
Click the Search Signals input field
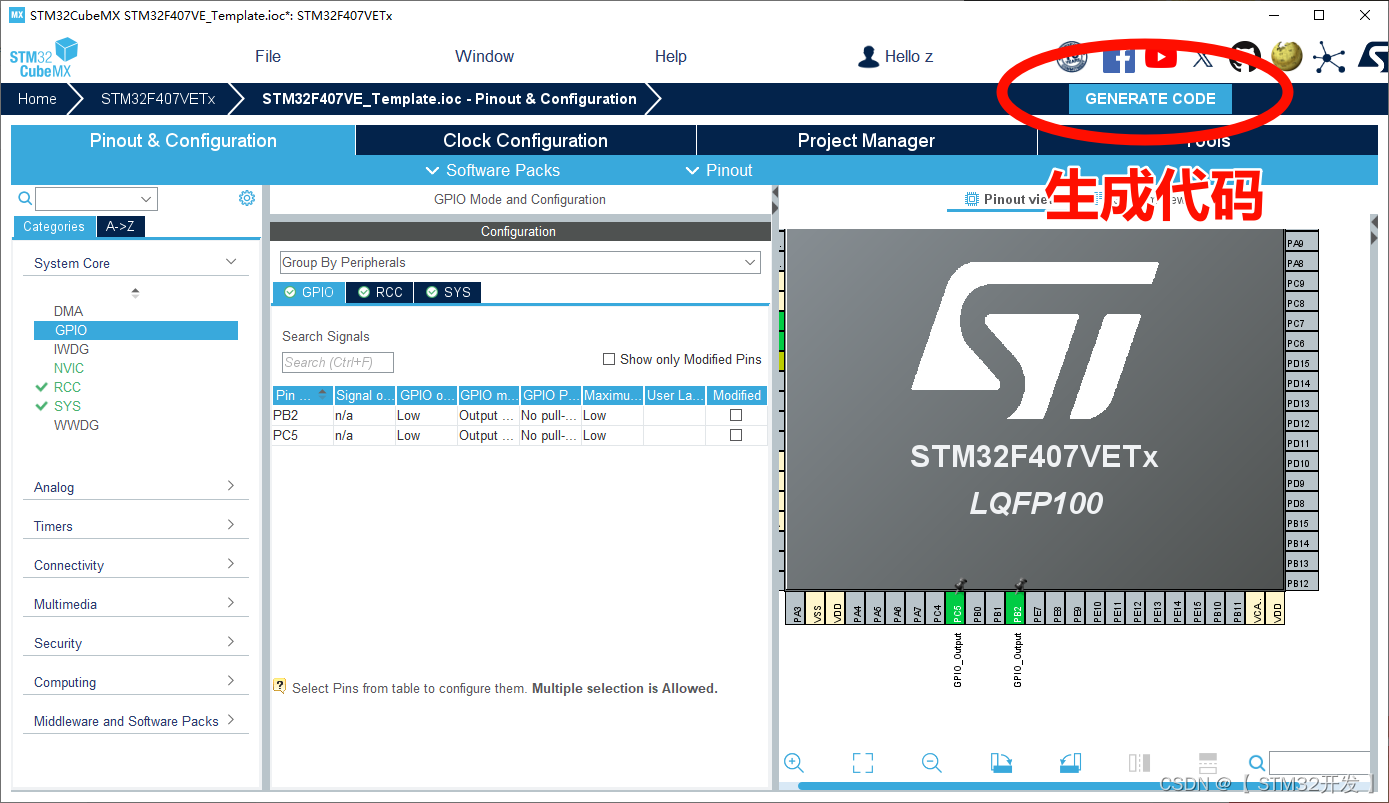338,362
